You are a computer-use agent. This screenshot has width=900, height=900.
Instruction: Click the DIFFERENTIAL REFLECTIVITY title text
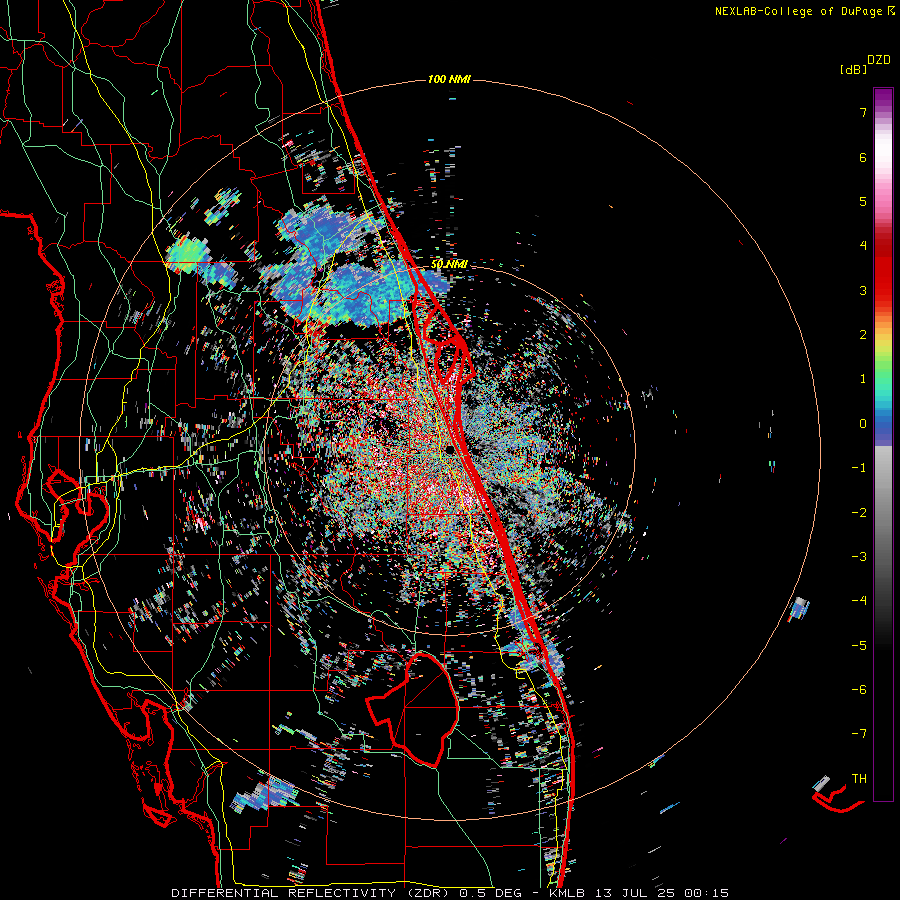(x=284, y=893)
